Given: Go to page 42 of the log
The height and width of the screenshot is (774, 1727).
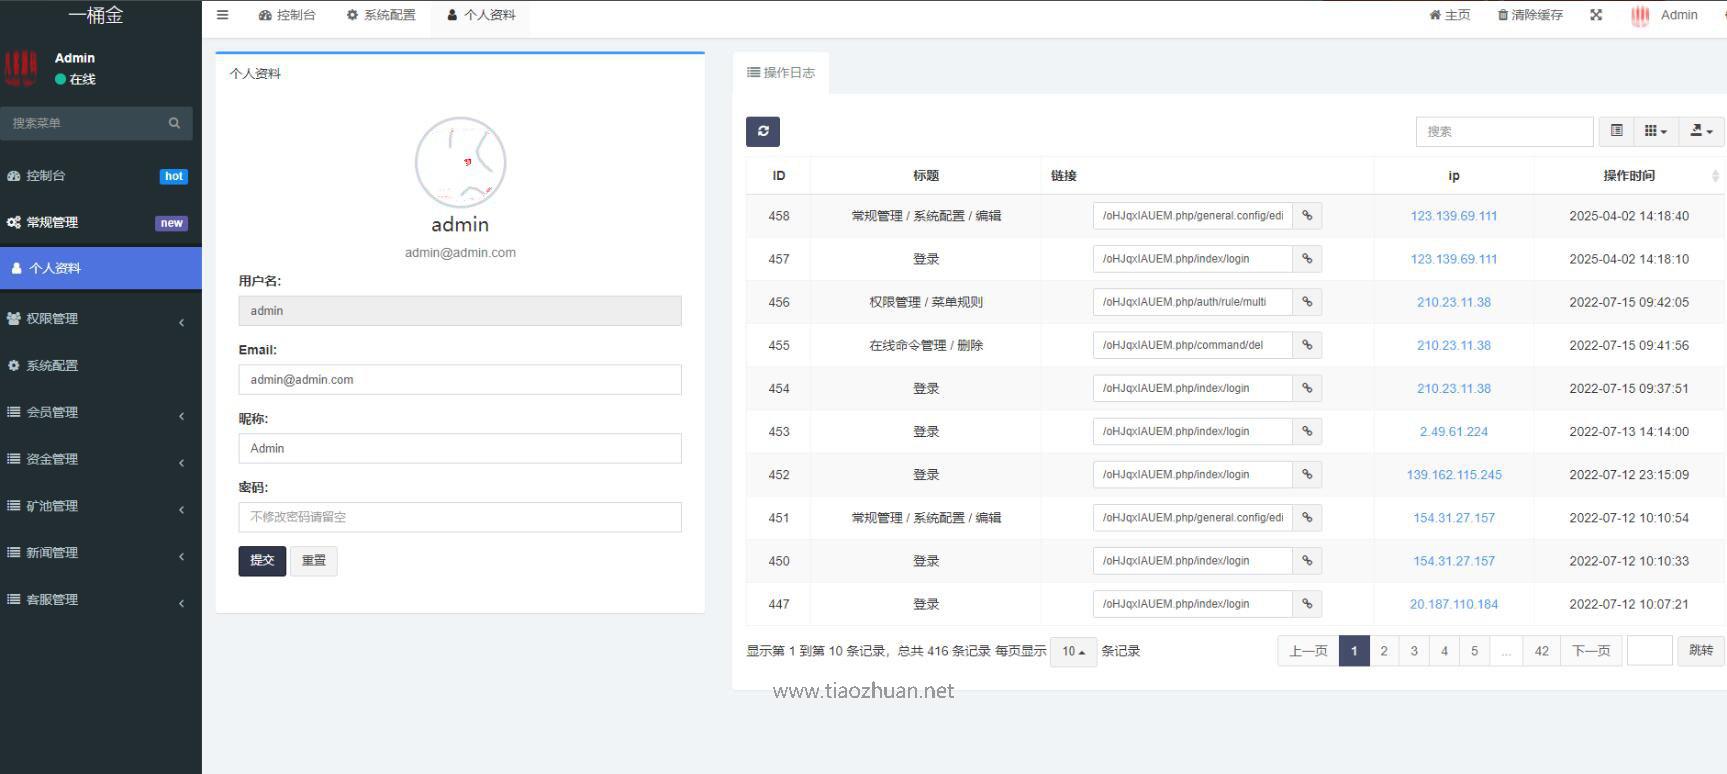Looking at the screenshot, I should (x=1542, y=651).
